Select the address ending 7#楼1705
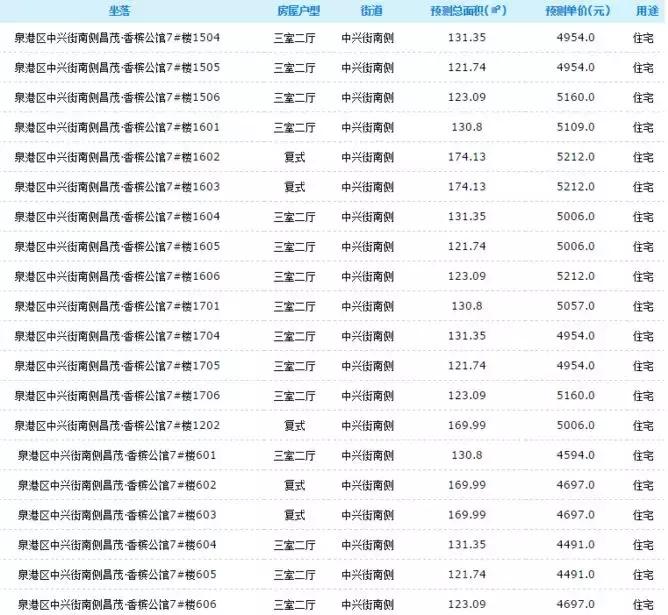The image size is (668, 615). 117,365
